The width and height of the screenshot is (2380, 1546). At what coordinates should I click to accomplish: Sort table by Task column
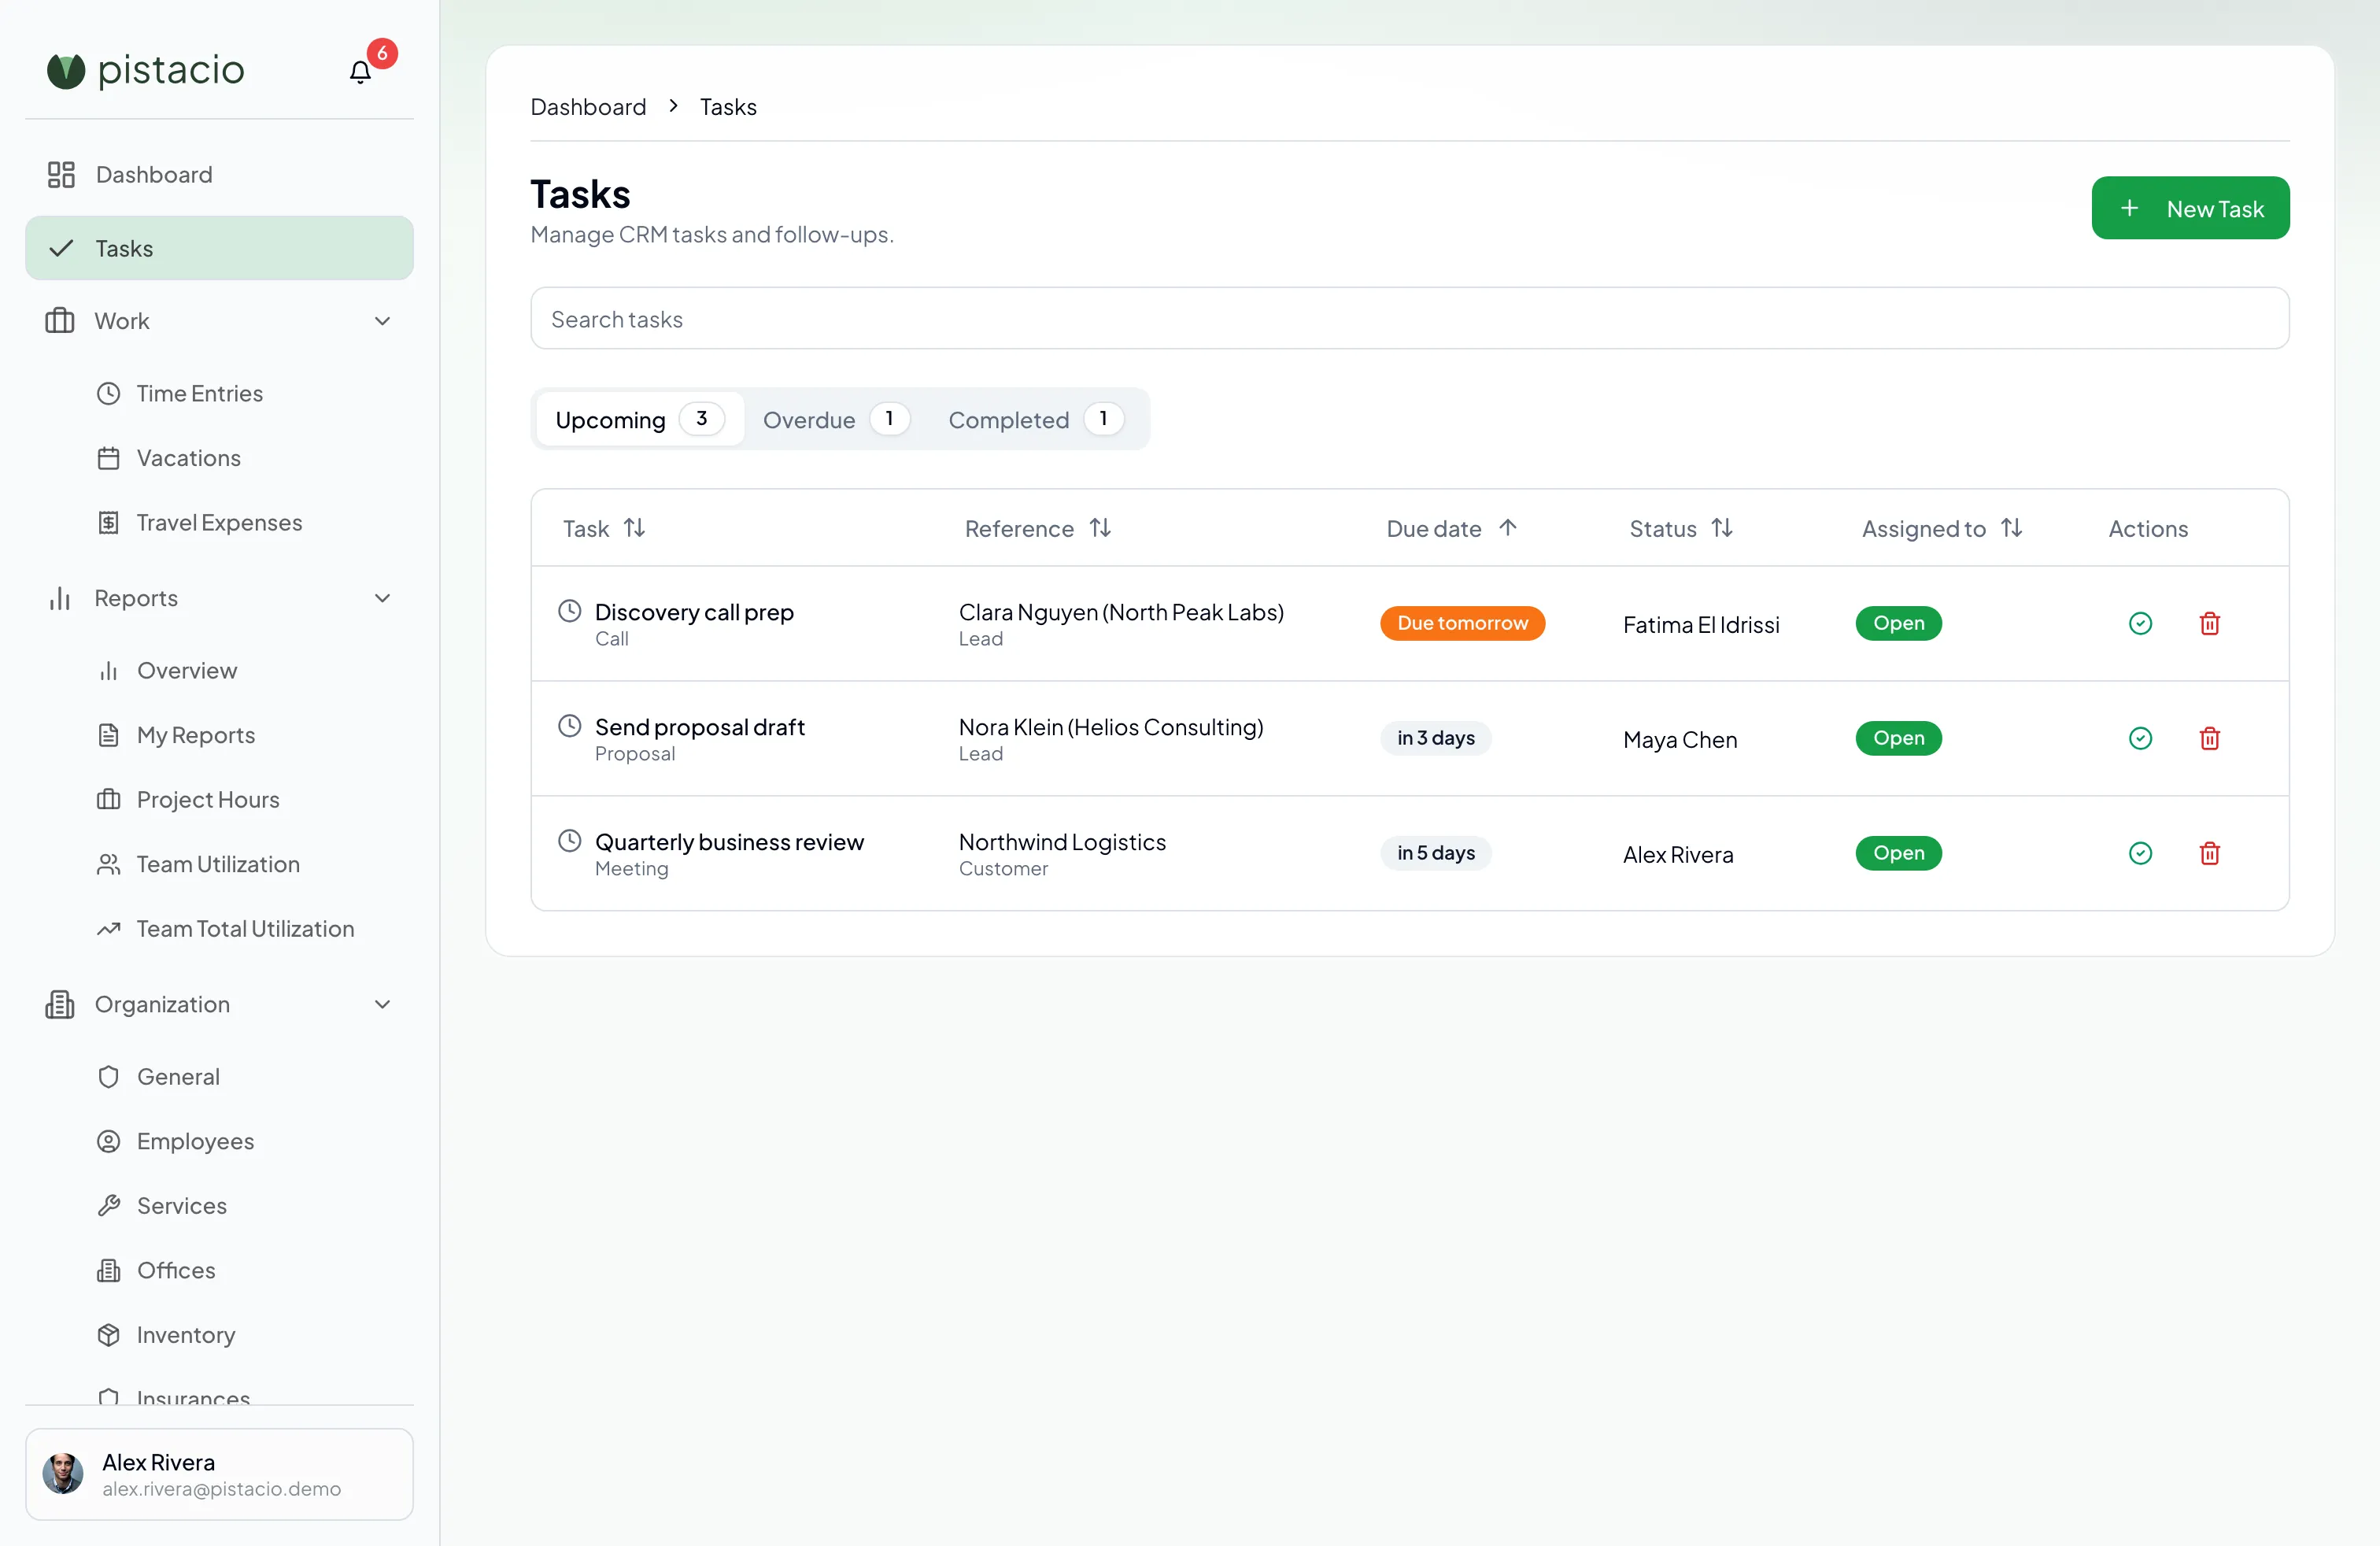[634, 528]
